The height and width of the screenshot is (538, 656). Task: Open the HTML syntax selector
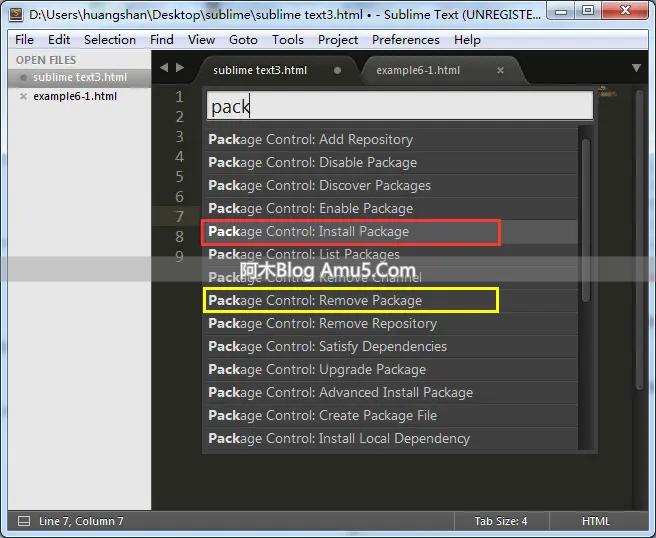tap(596, 521)
